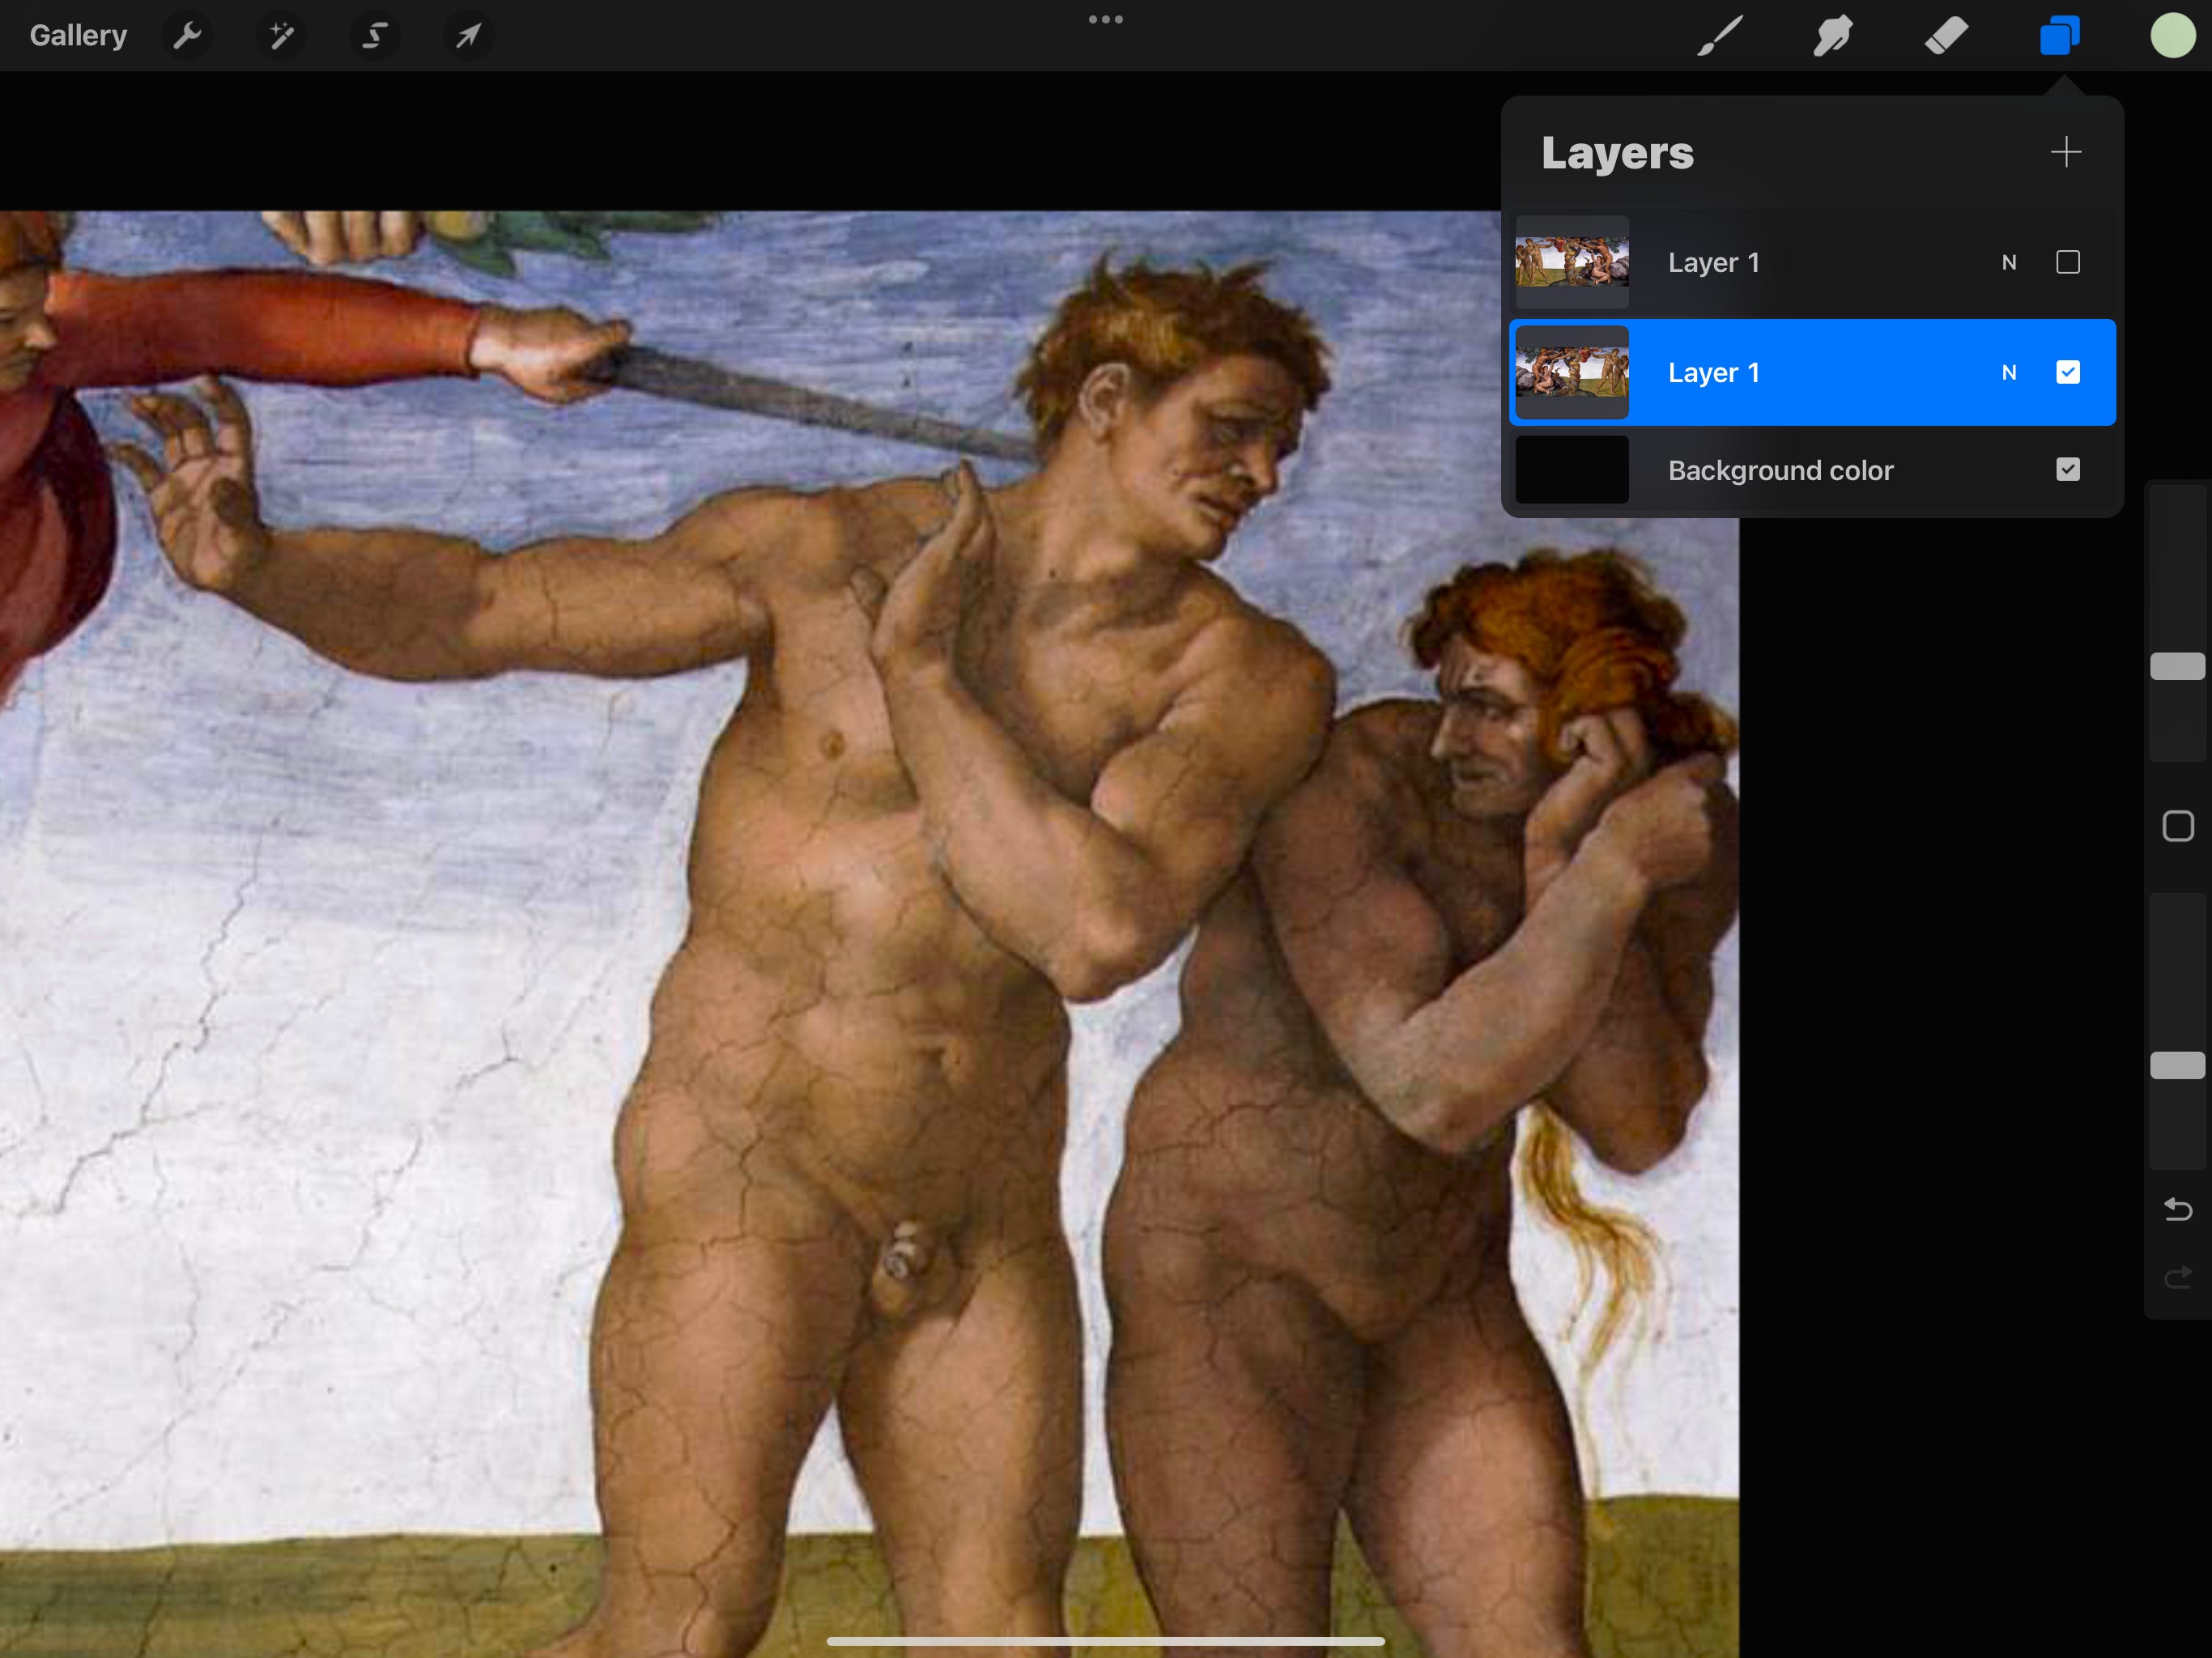Tap the top Layer 1 thumbnail
The image size is (2212, 1658).
(1572, 262)
